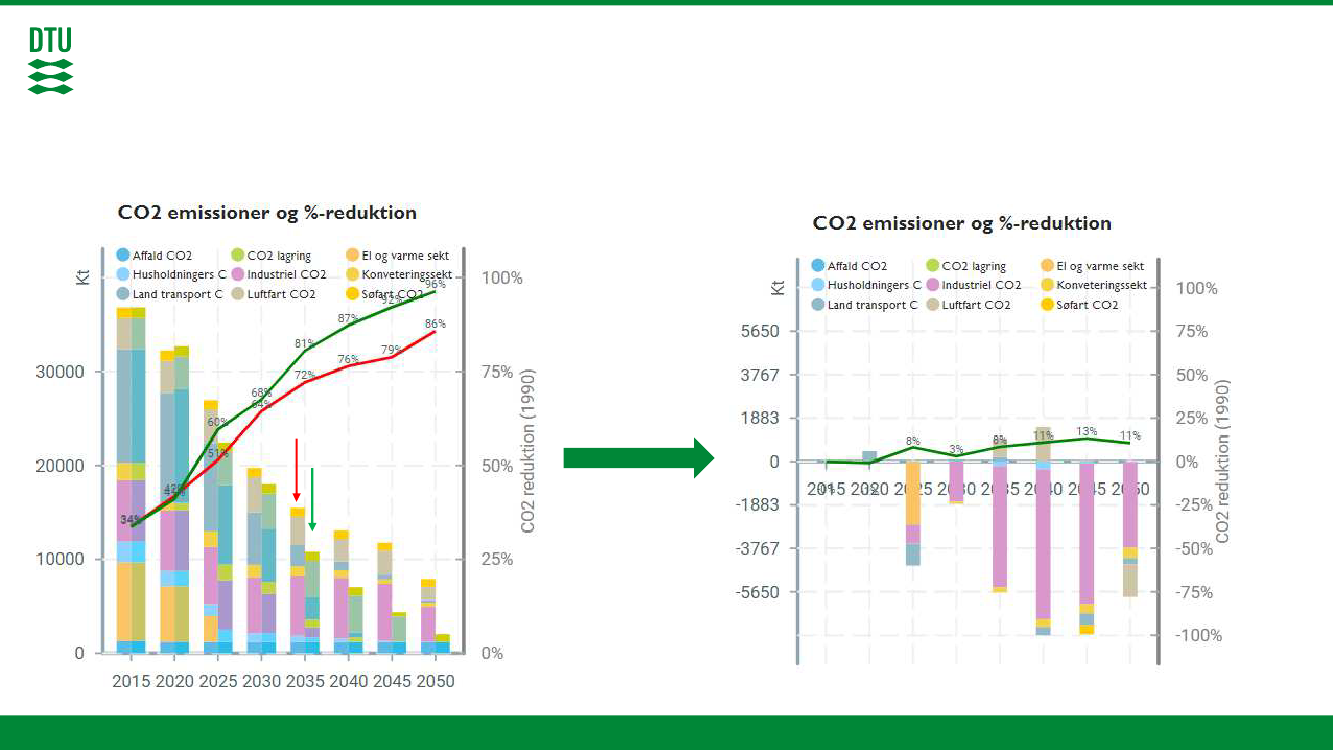Click the 2015 x-axis label in left chart
Image resolution: width=1333 pixels, height=750 pixels.
point(131,682)
